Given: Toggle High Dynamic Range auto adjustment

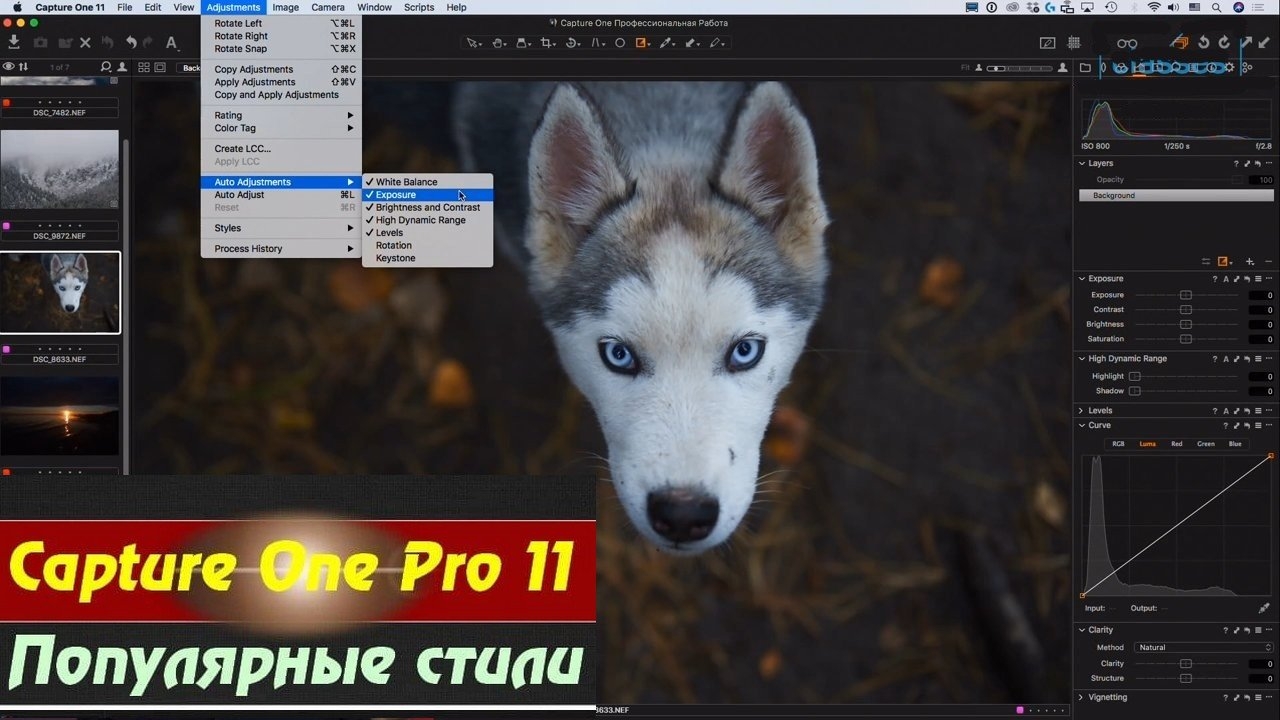Looking at the screenshot, I should pos(427,220).
